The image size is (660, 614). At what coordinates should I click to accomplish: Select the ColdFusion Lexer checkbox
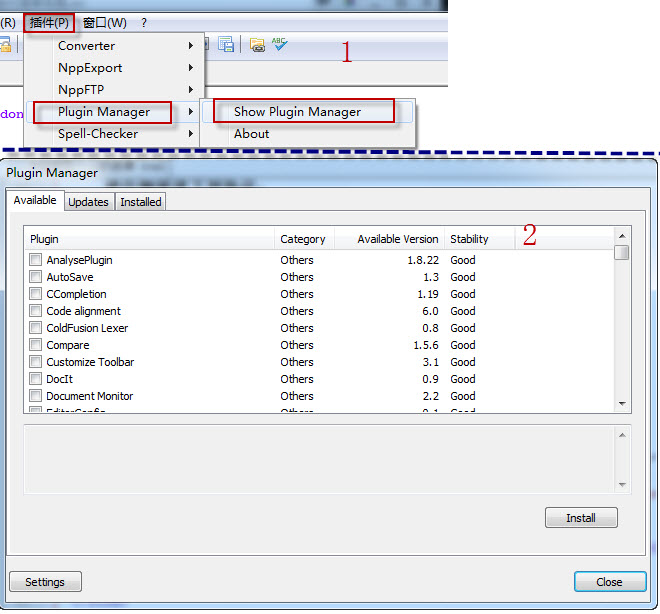36,327
